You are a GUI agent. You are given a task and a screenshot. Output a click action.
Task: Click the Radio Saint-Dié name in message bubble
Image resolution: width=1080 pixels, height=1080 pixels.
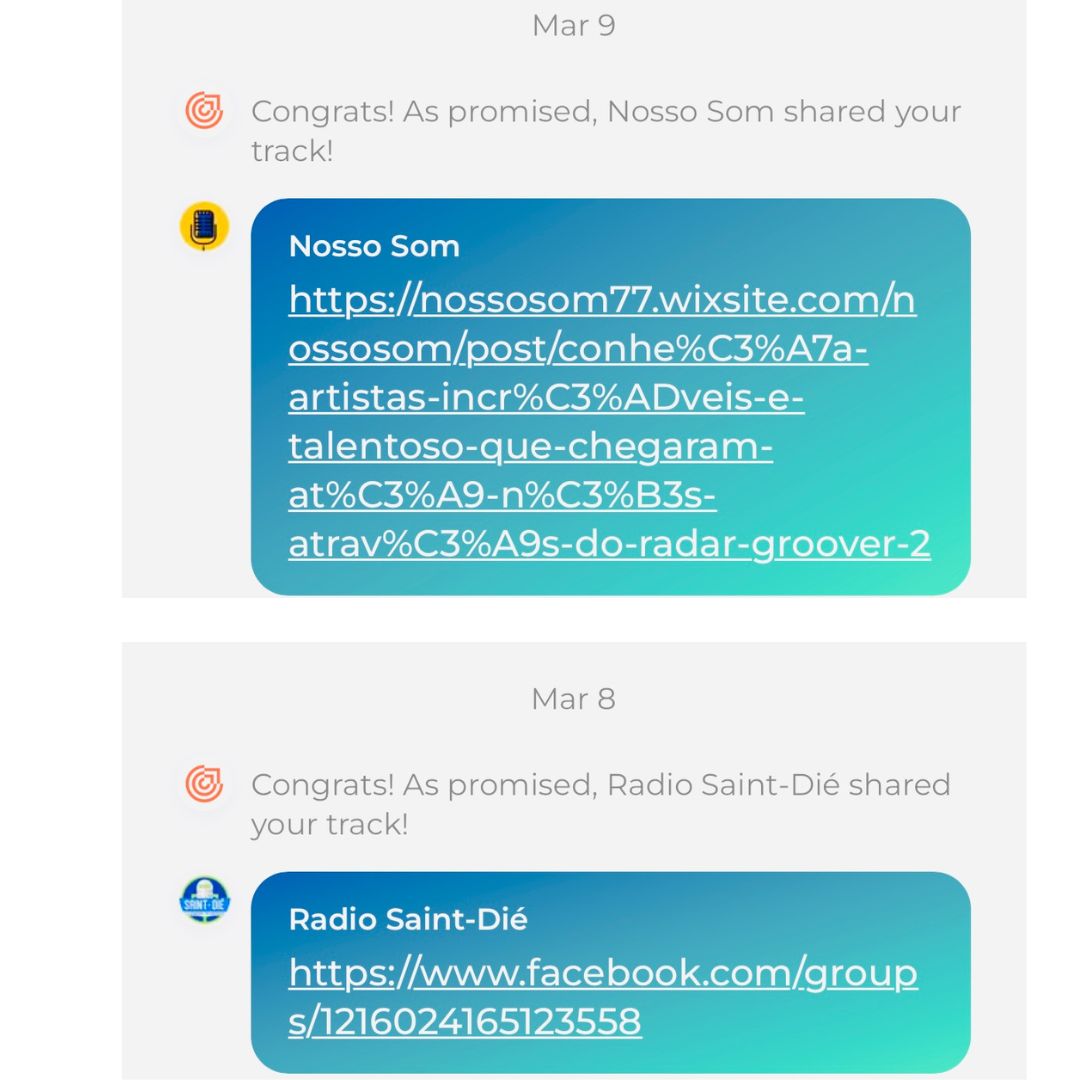click(408, 919)
